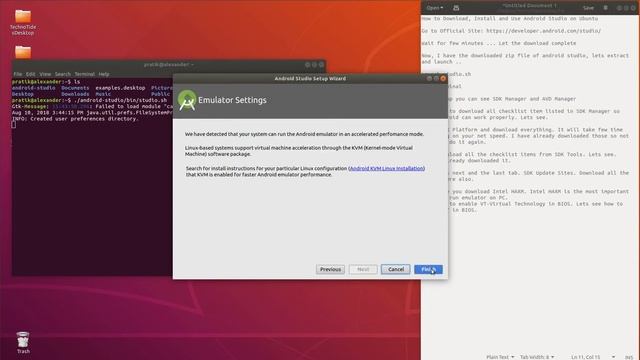The image size is (640, 360).
Task: Go back with the Previous button
Action: pyautogui.click(x=330, y=269)
